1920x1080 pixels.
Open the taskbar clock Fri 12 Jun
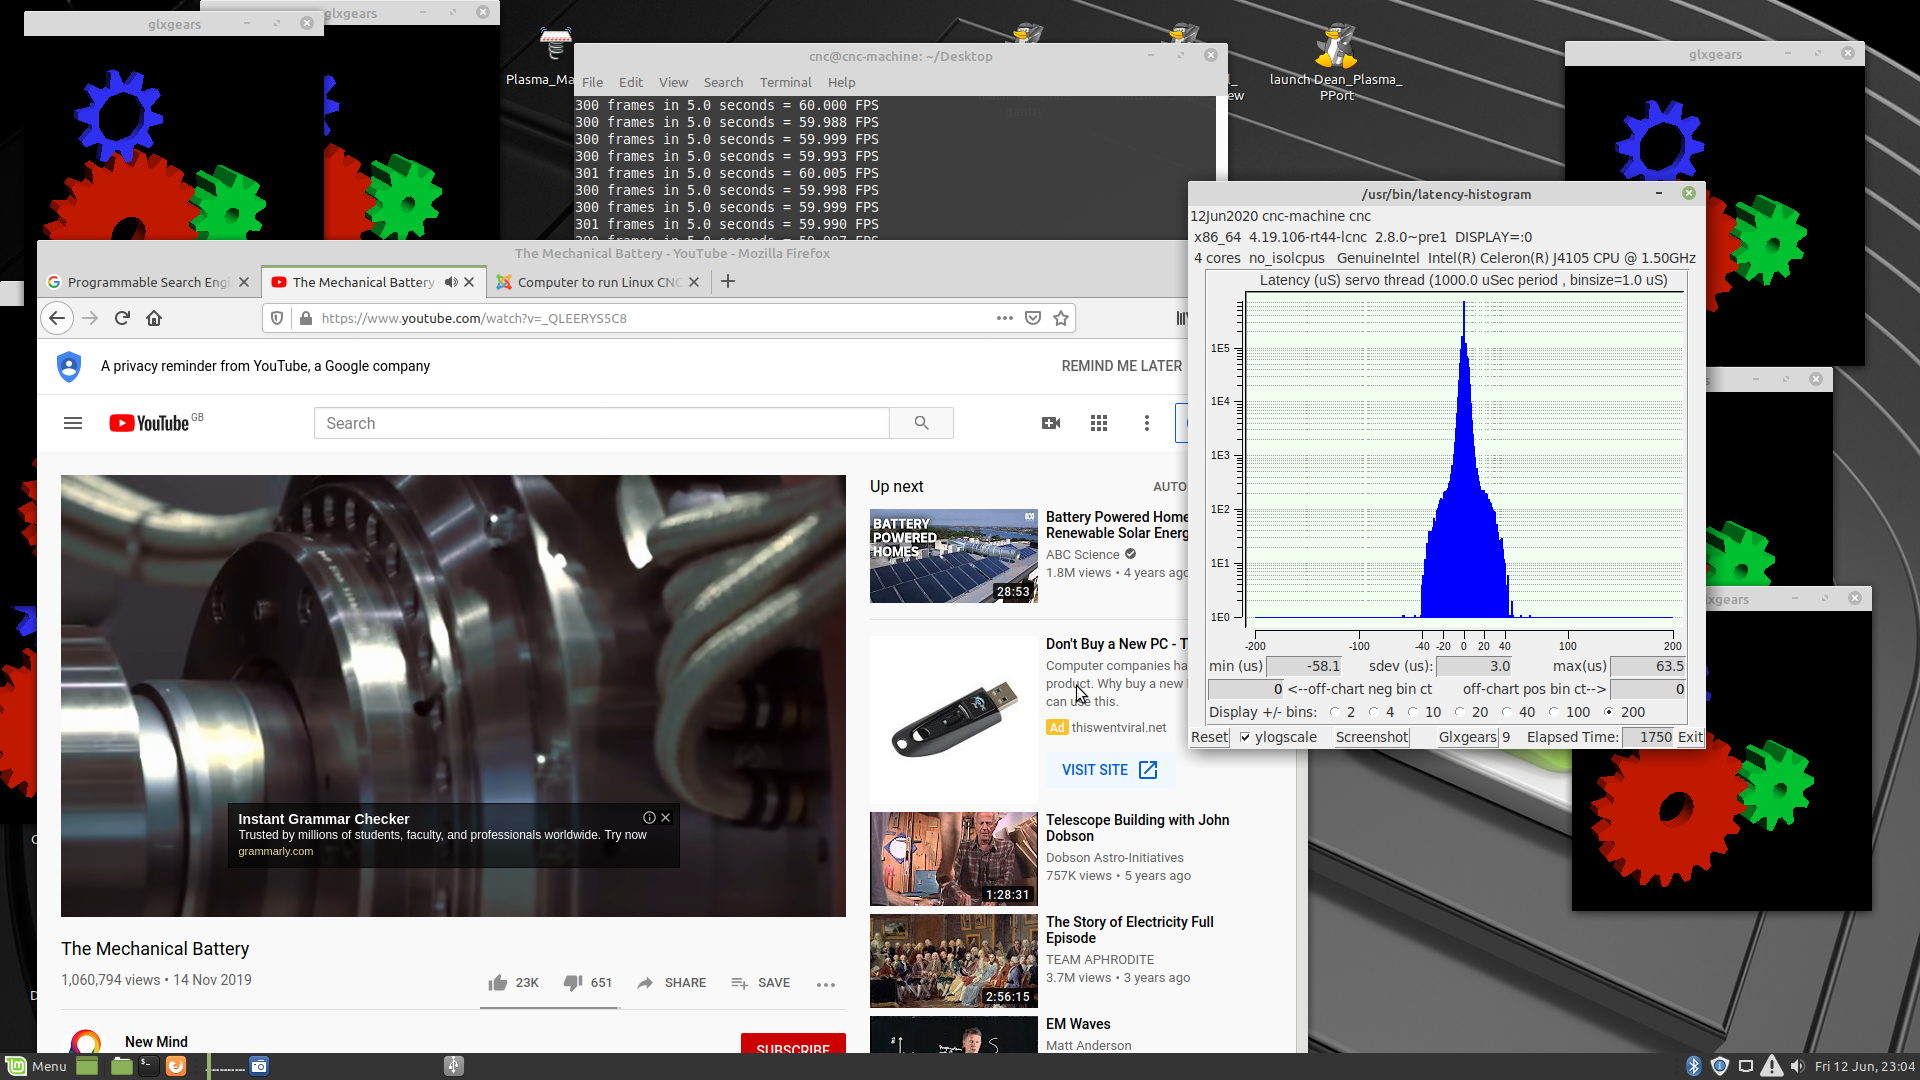pos(1864,1066)
